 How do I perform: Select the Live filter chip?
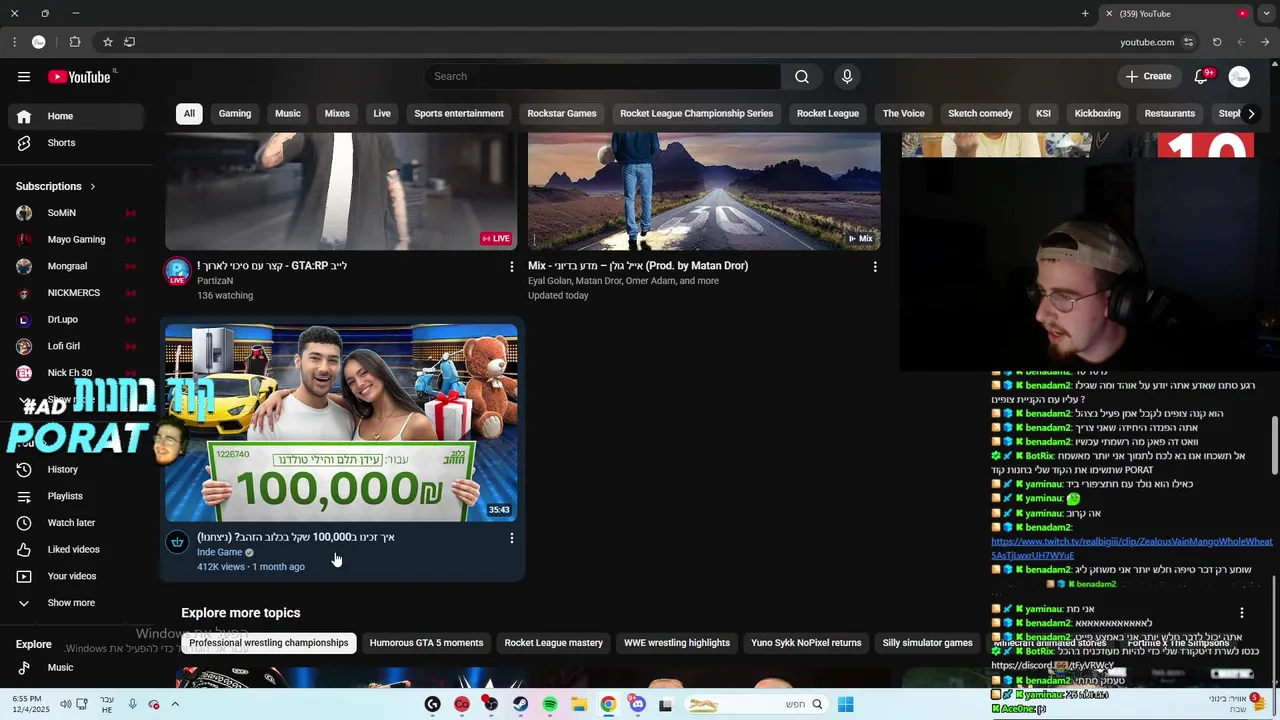tap(382, 114)
